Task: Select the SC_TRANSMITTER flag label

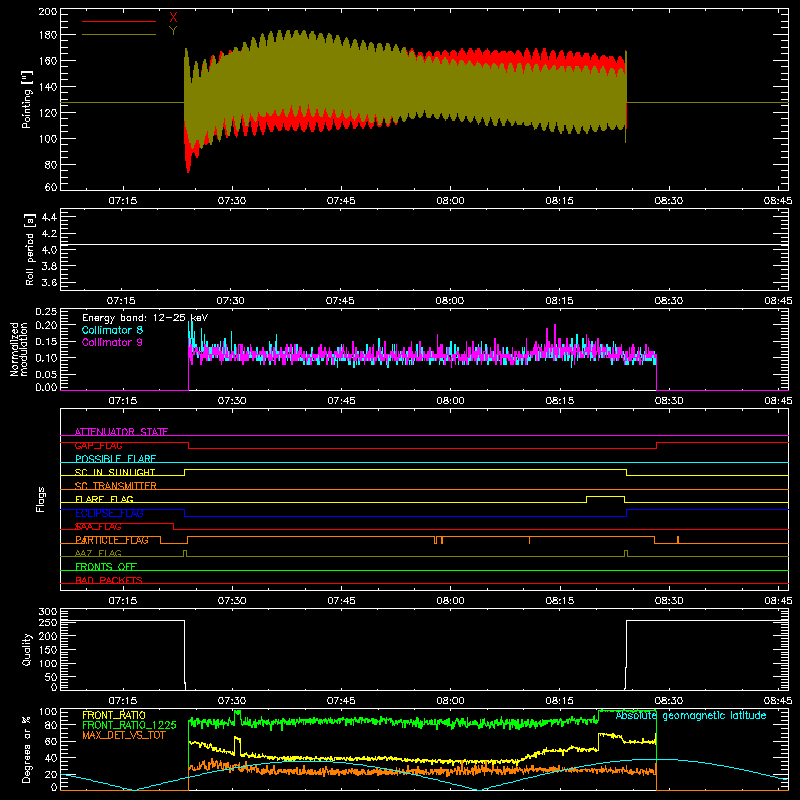Action: click(115, 485)
